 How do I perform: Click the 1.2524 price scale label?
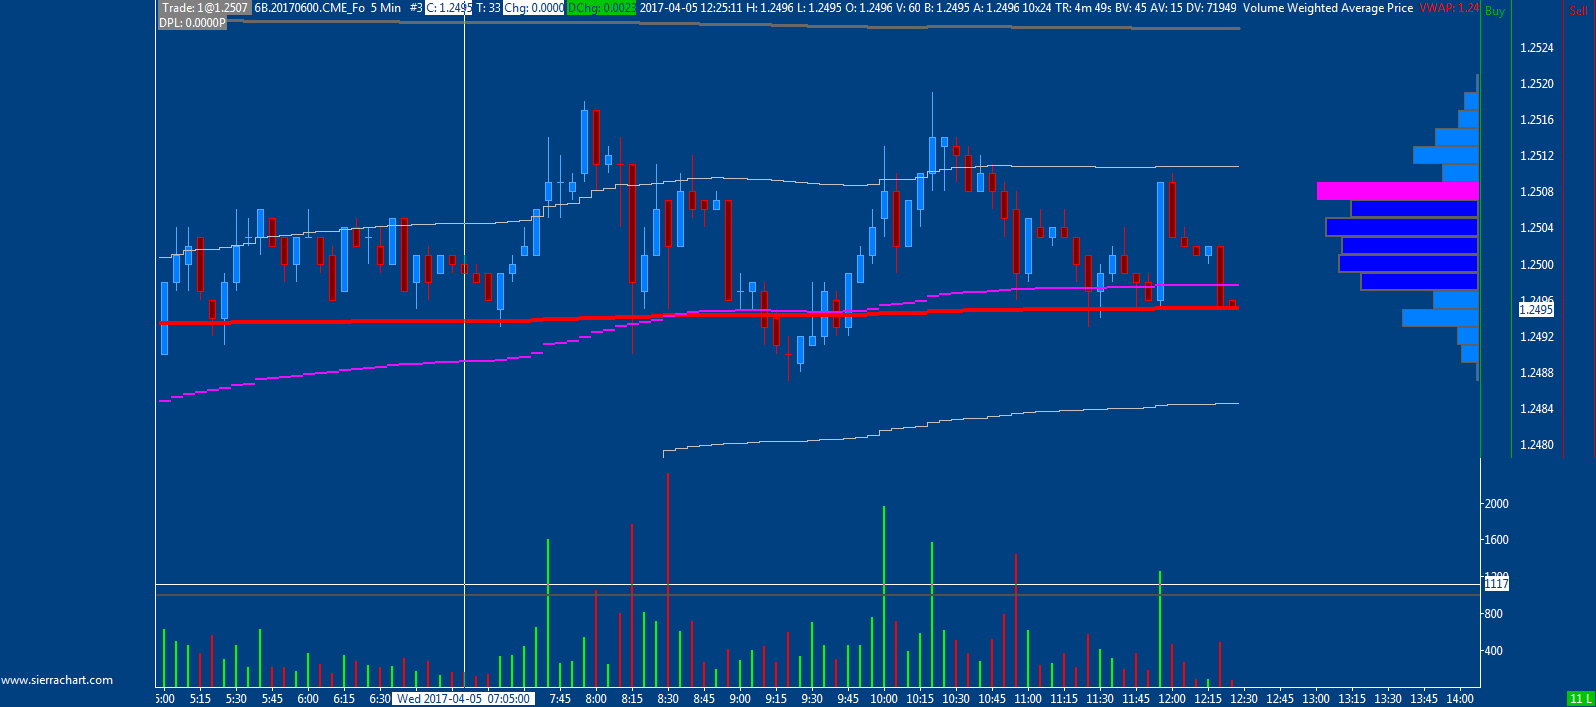click(x=1537, y=48)
